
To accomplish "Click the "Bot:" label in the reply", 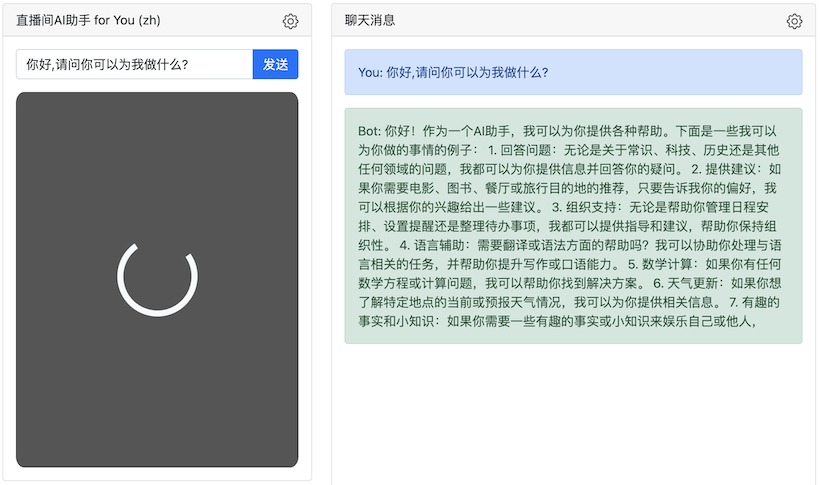I will tap(369, 132).
